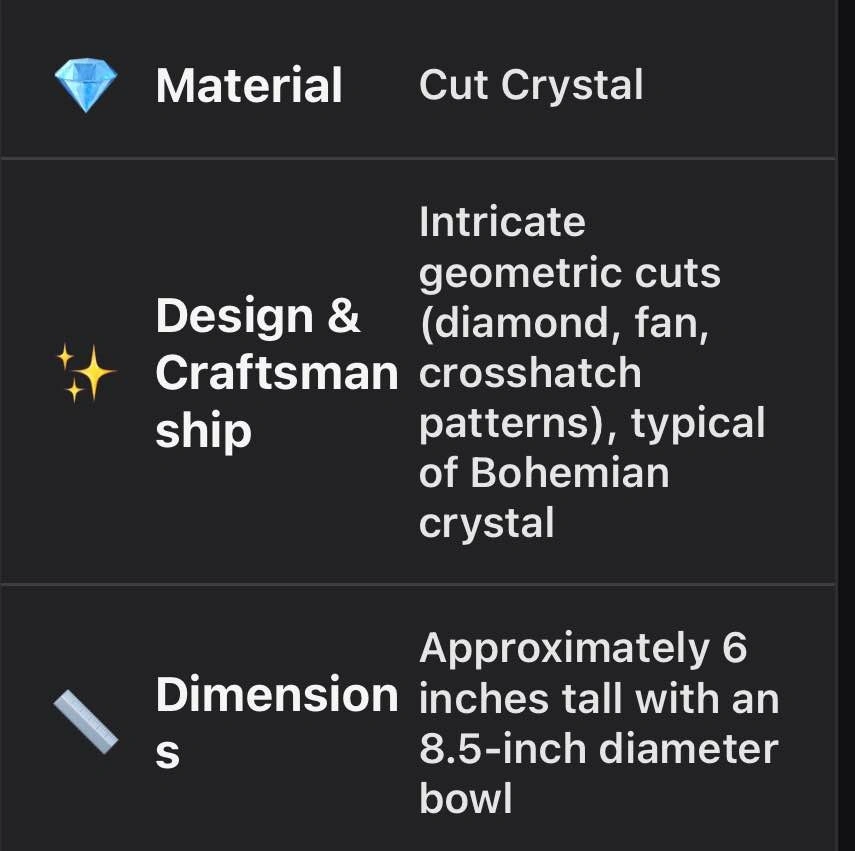Click the words geometric cuts

(569, 272)
